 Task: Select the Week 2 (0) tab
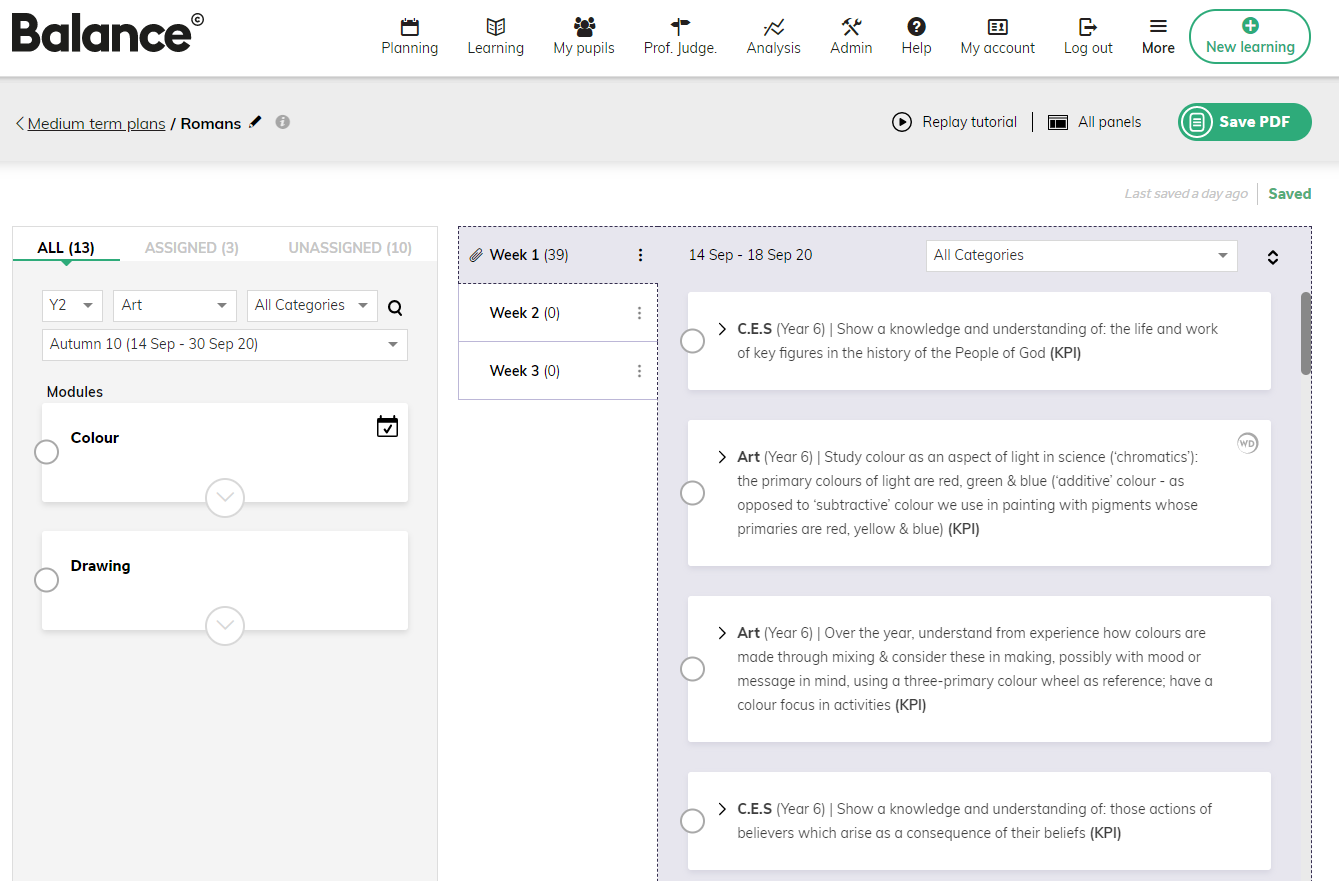point(558,313)
